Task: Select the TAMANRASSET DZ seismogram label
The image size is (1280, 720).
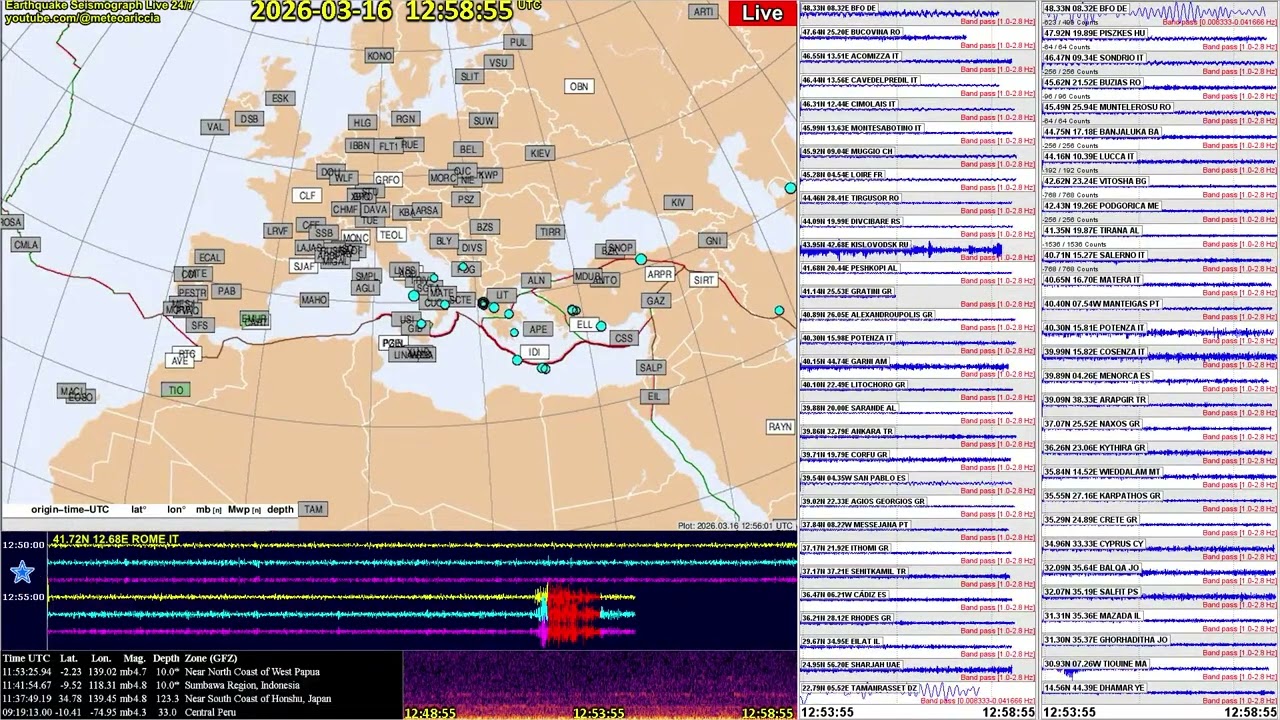Action: coord(859,688)
